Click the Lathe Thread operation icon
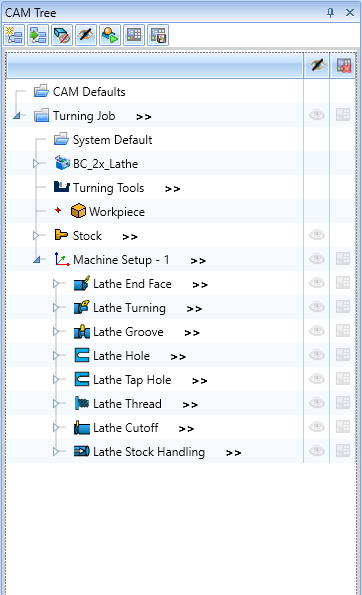Screen dimensions: 362x595 82,403
